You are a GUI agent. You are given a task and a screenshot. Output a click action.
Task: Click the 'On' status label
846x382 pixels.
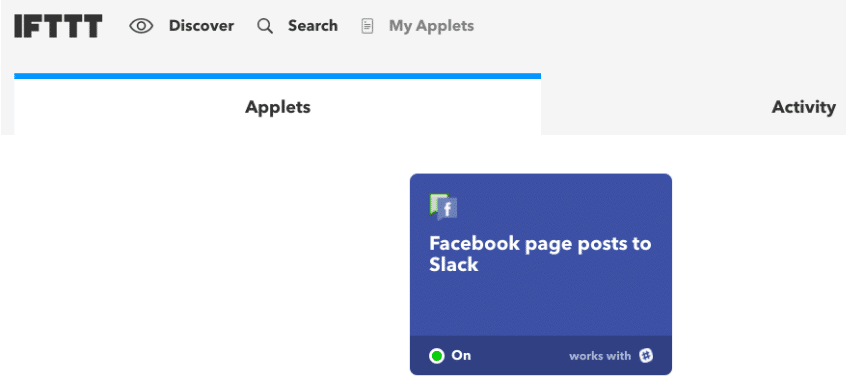pos(461,356)
